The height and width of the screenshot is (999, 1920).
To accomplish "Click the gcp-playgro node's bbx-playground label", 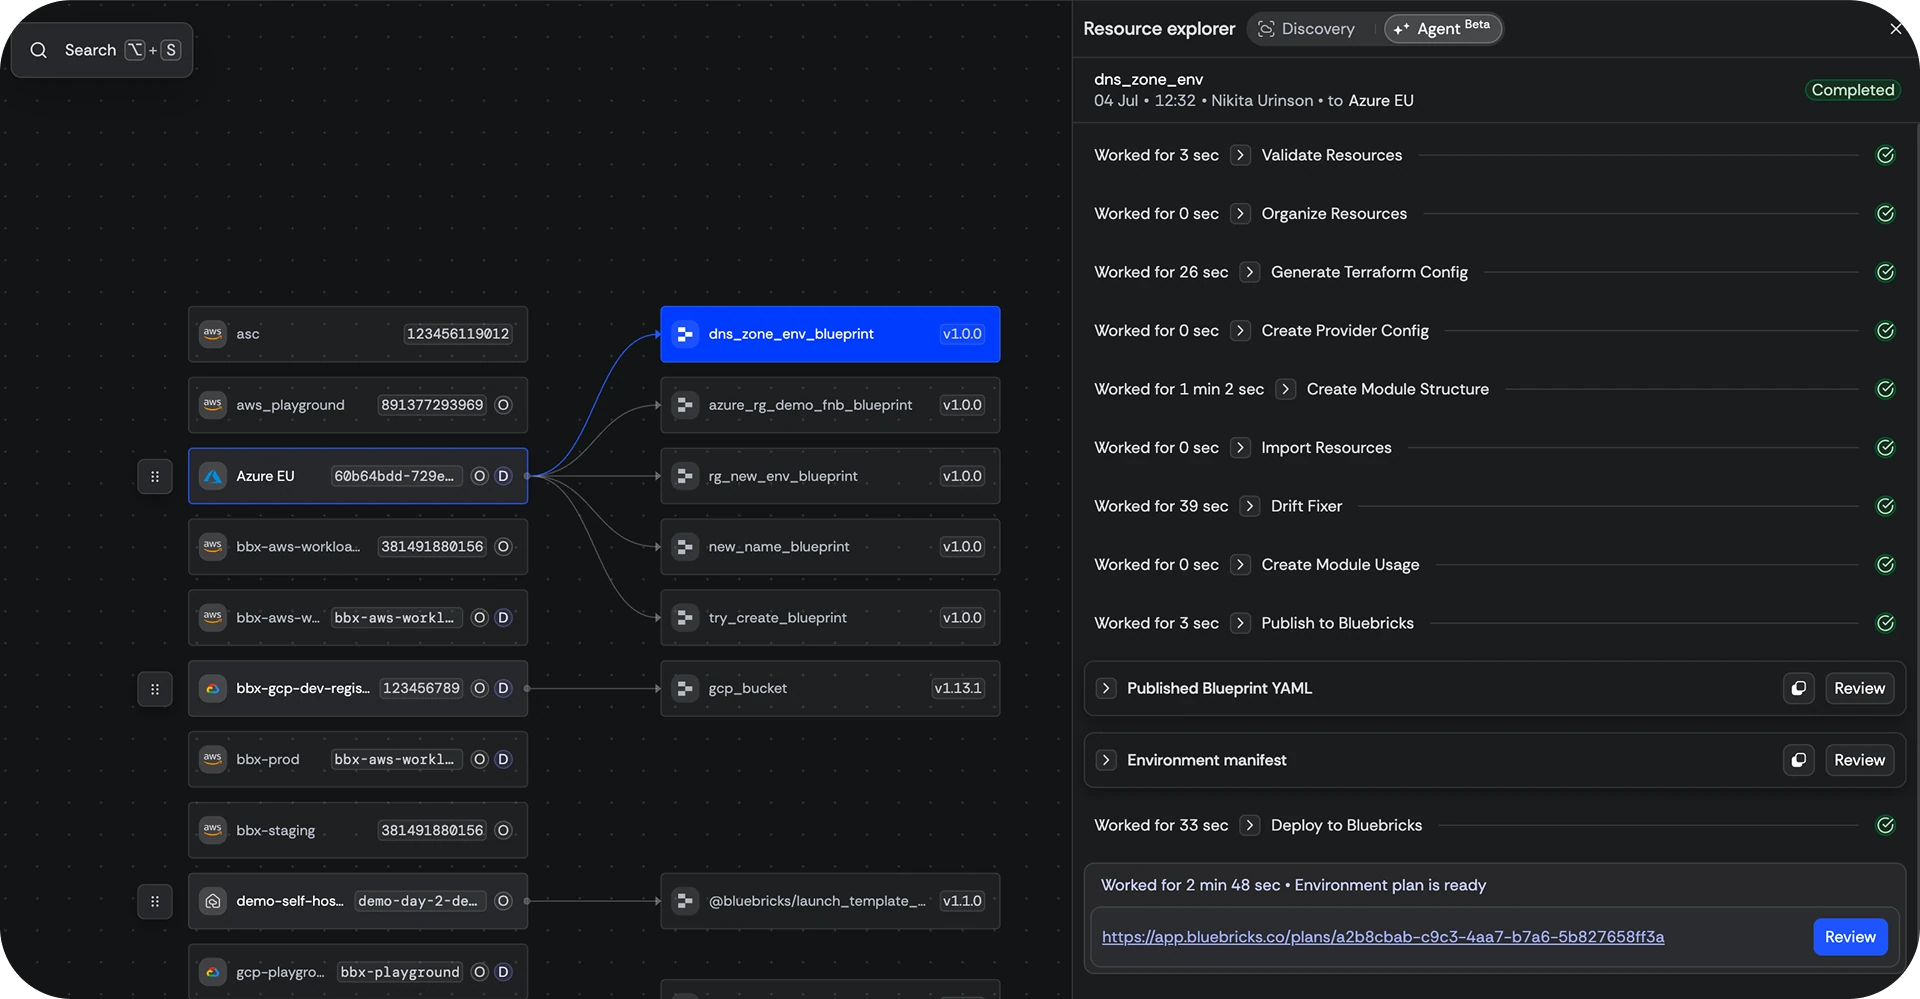I will click(400, 972).
